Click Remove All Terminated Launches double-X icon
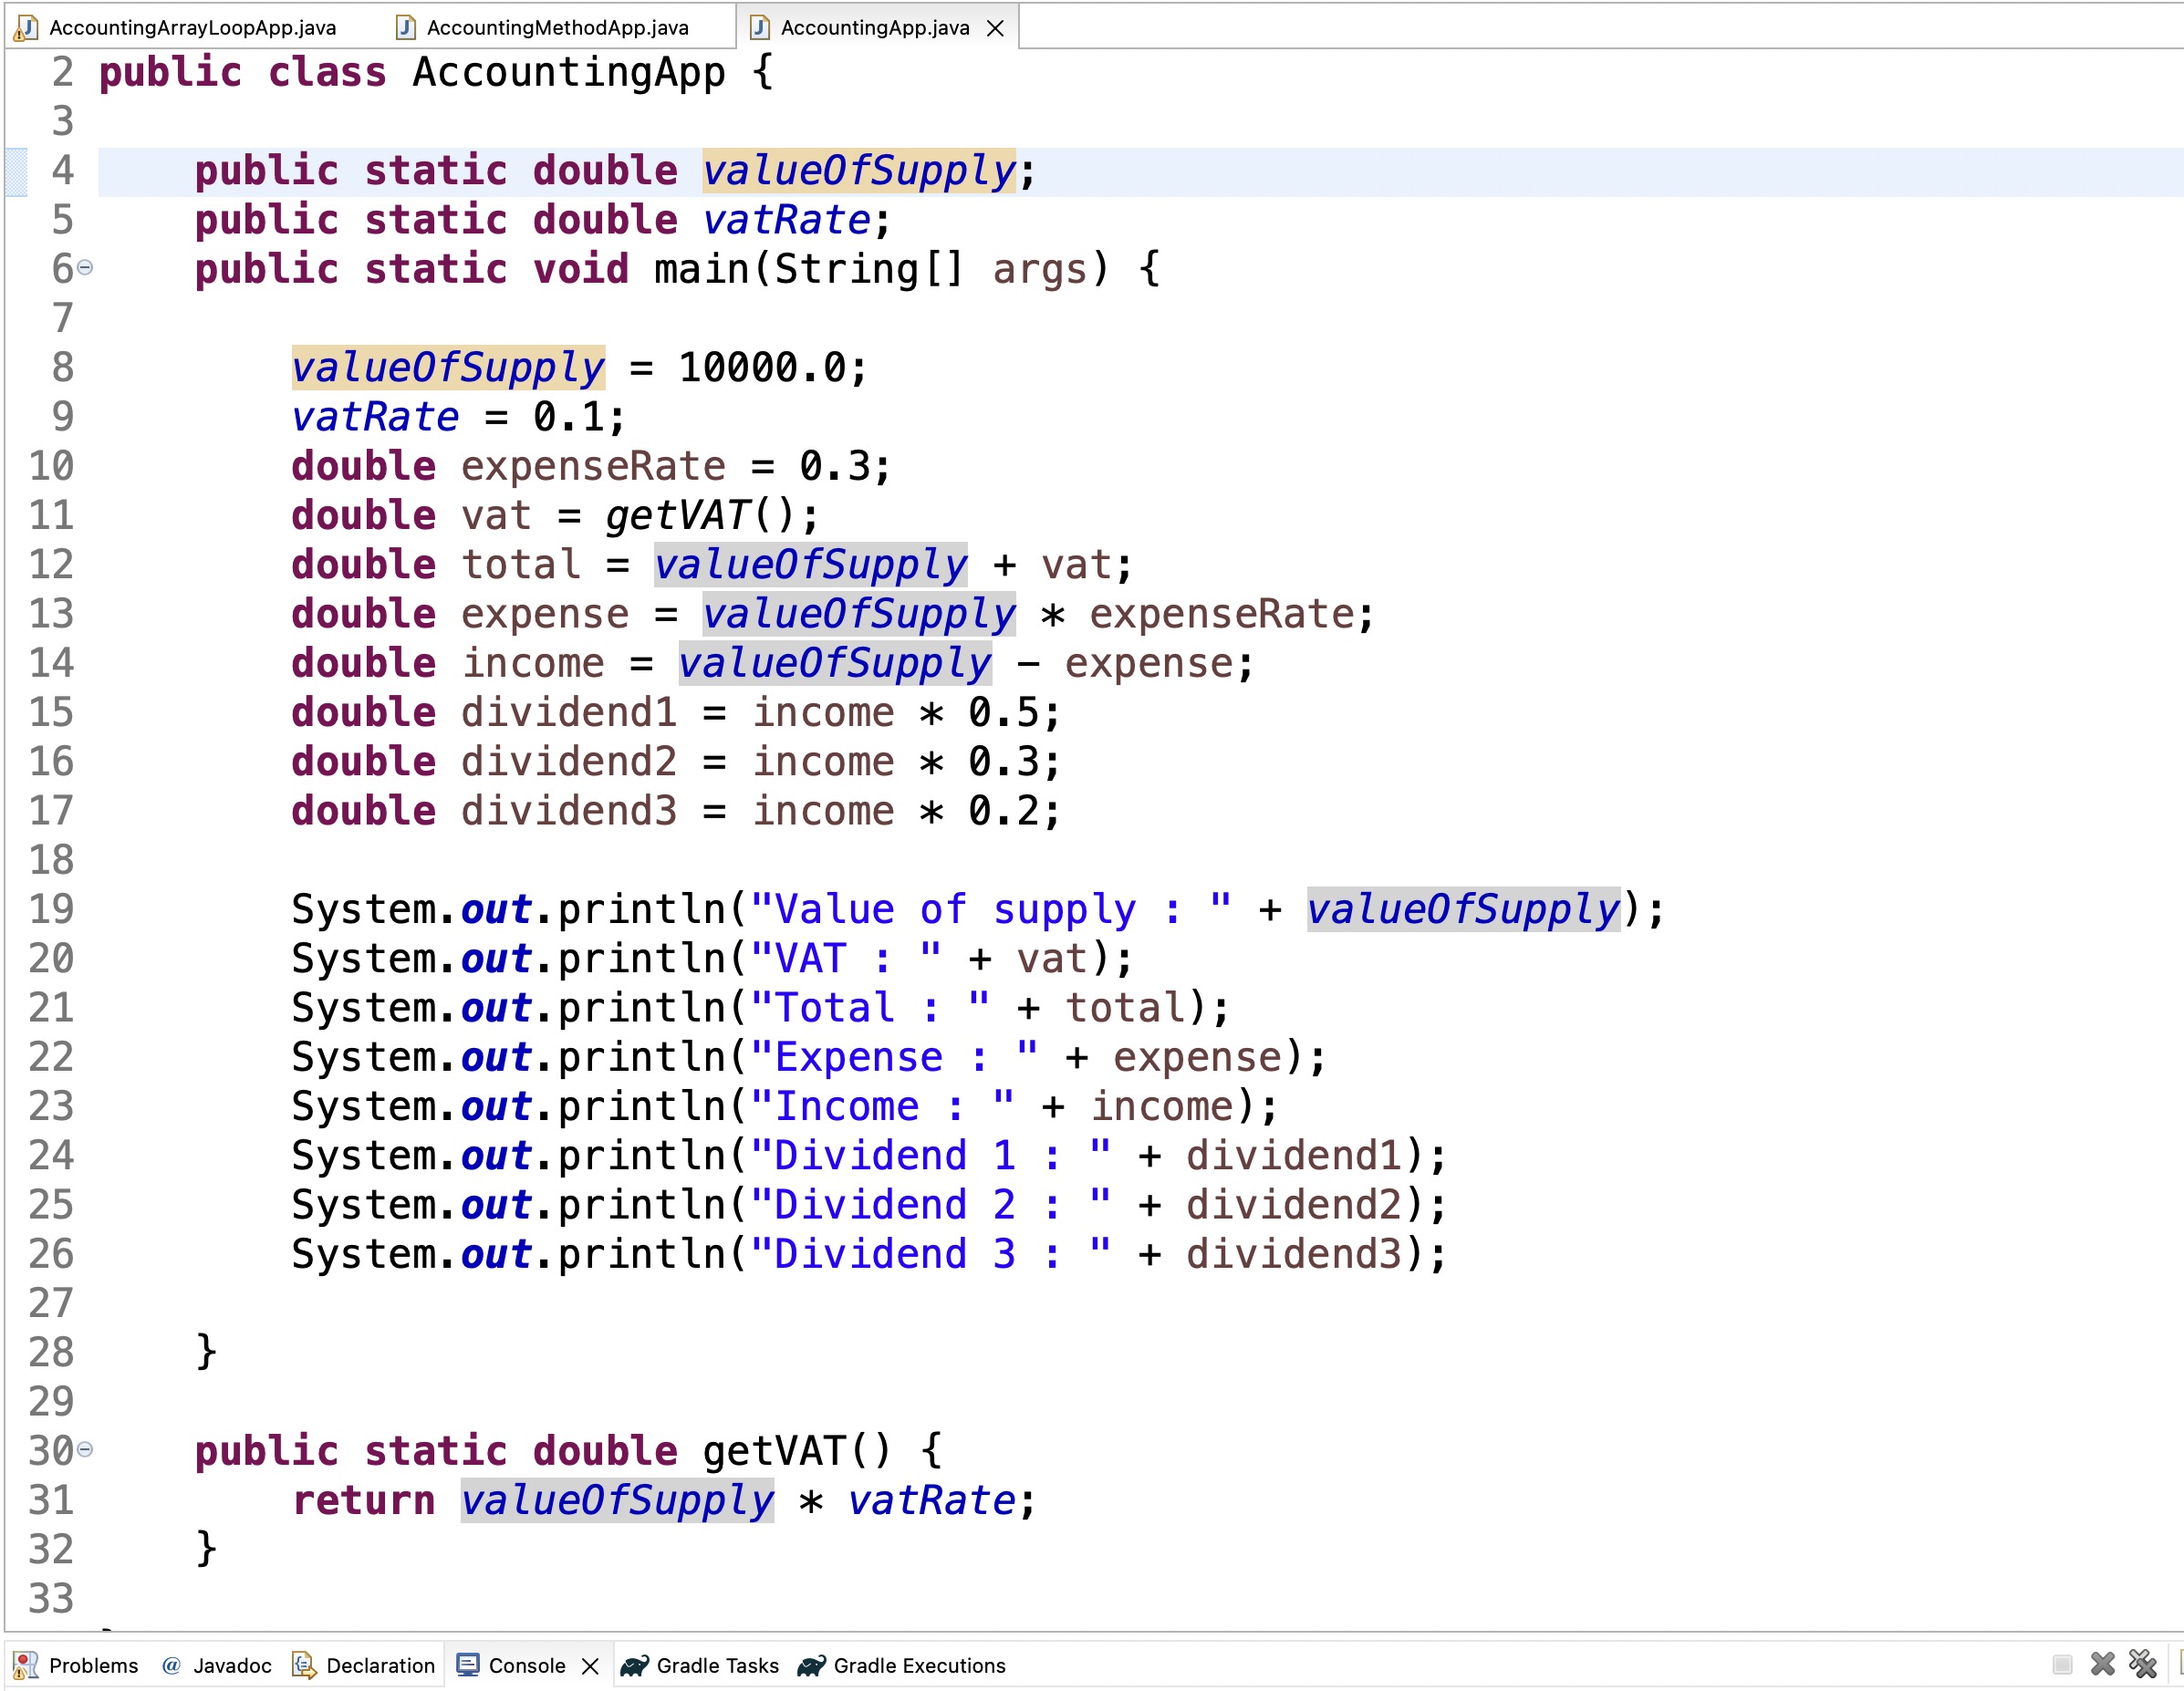 click(x=2142, y=1664)
